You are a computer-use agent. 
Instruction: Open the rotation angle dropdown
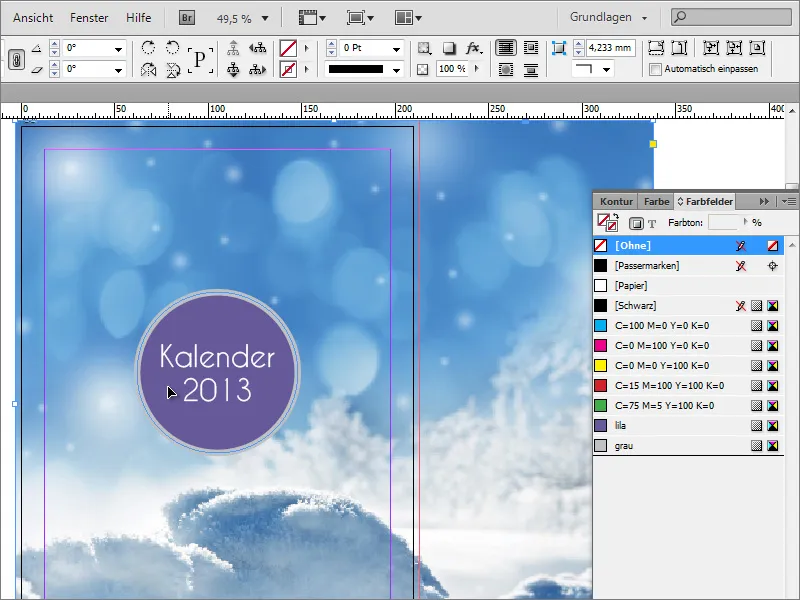[x=118, y=49]
